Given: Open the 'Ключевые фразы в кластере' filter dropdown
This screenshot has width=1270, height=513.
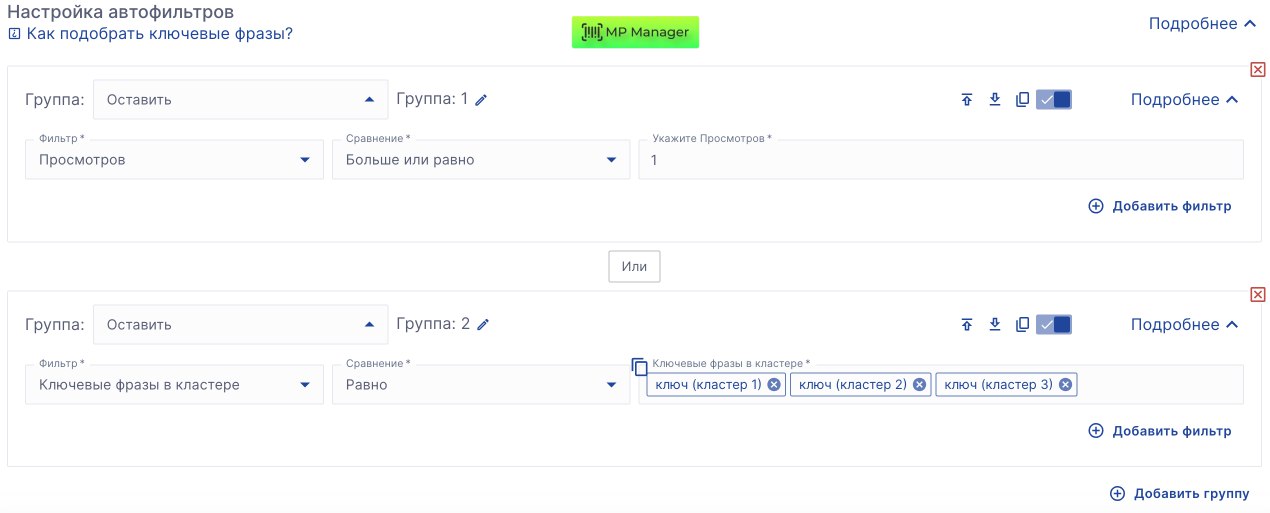Looking at the screenshot, I should tap(174, 385).
